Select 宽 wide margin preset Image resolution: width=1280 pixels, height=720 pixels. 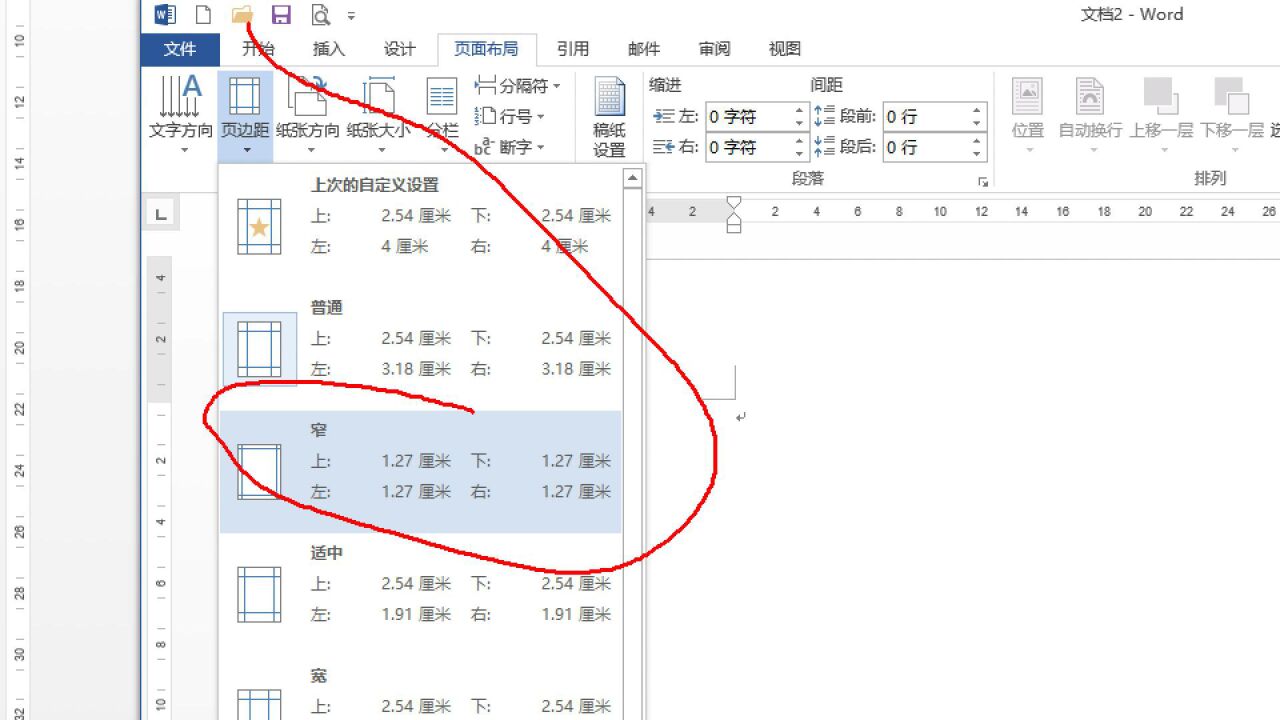(x=421, y=690)
